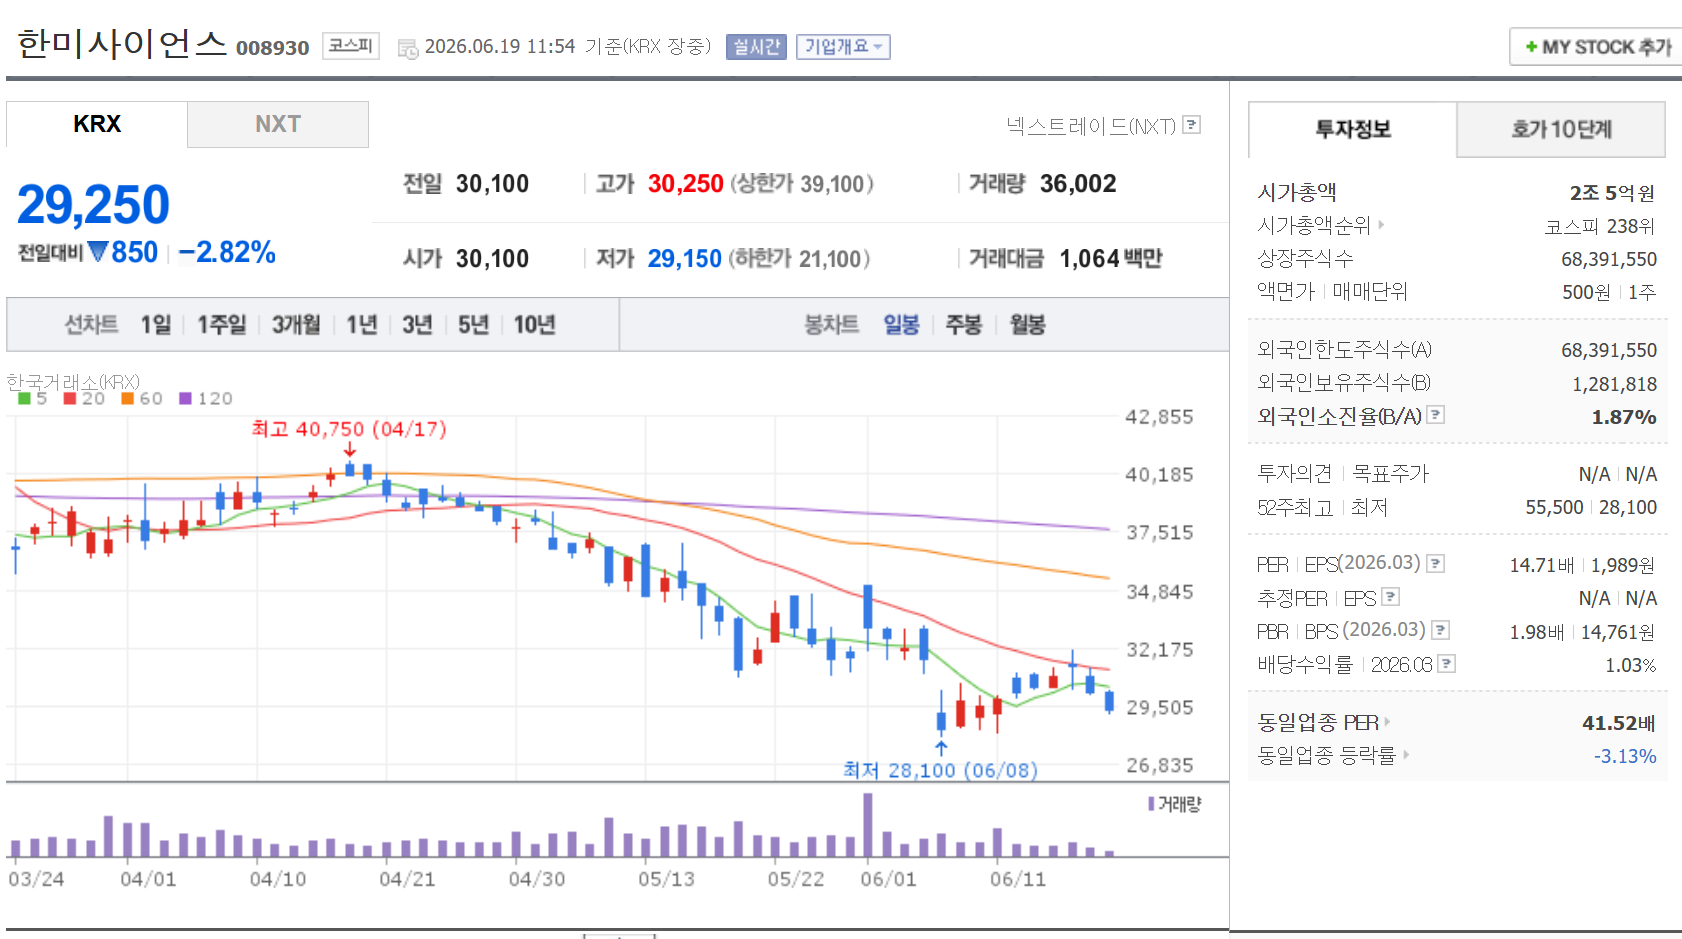This screenshot has height=939, width=1682.
Task: Click the purple 120-day moving average swatch
Action: coord(185,398)
